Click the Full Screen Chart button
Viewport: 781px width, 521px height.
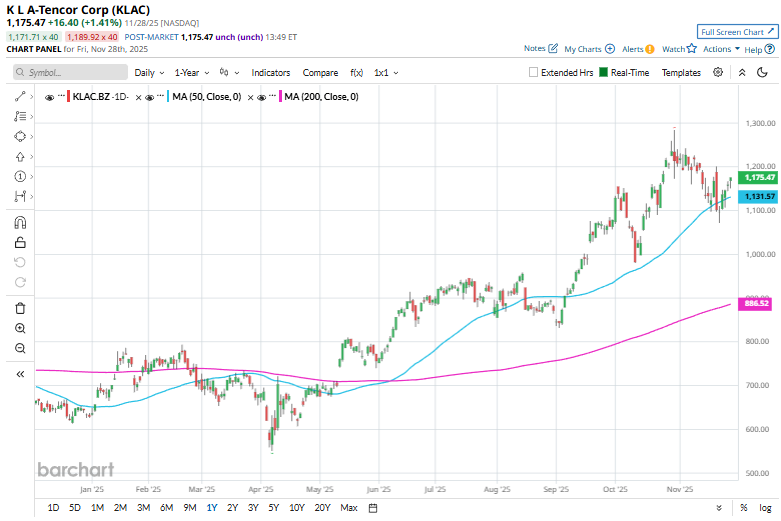point(736,32)
